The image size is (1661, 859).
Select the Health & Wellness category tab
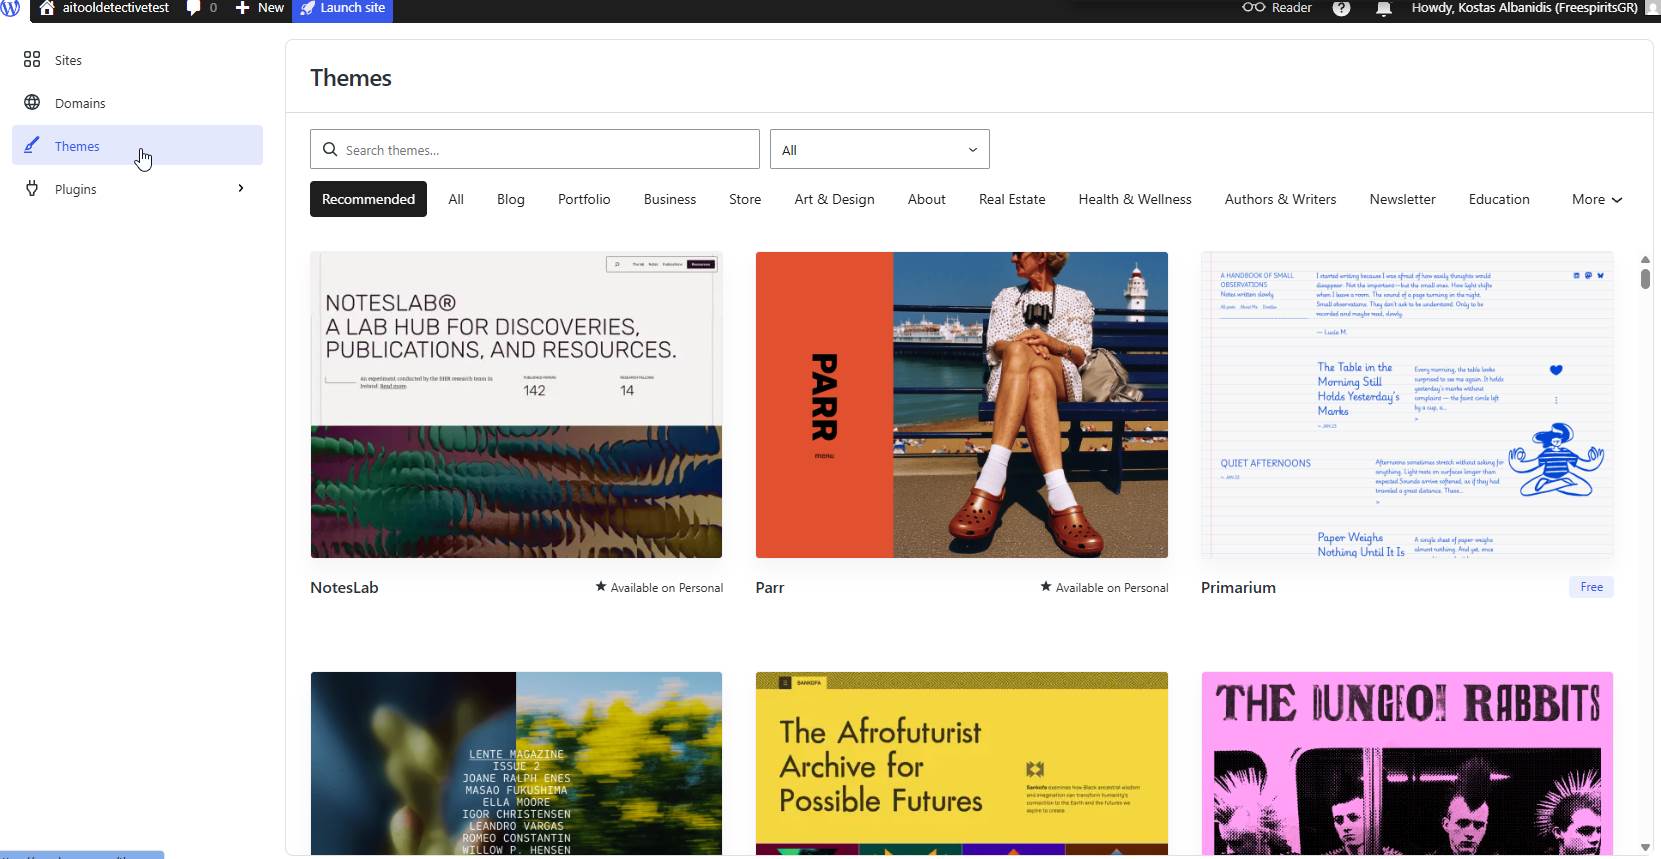pos(1135,199)
